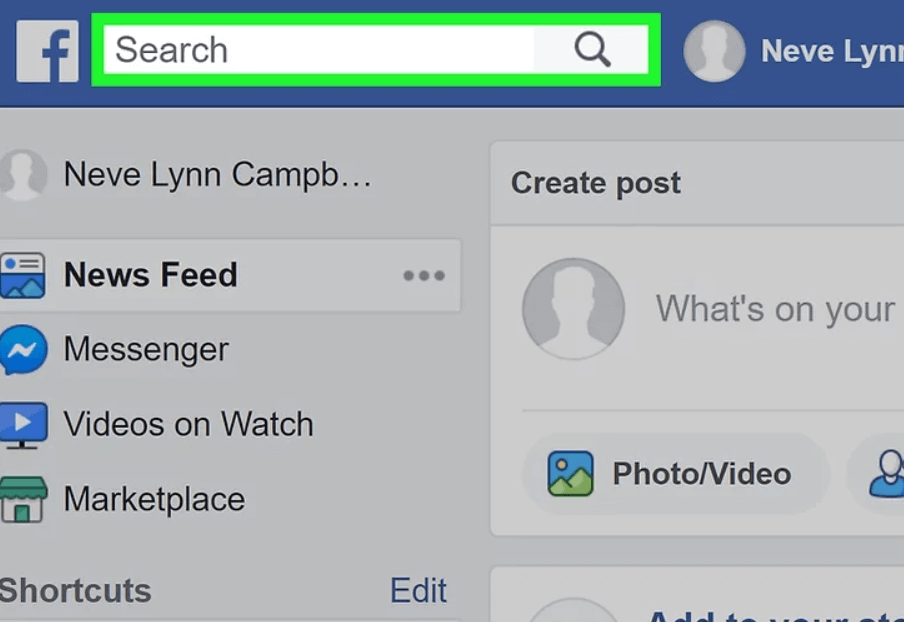Open Neve Lynn Campb… sidebar profile
Image resolution: width=904 pixels, height=622 pixels.
(217, 175)
